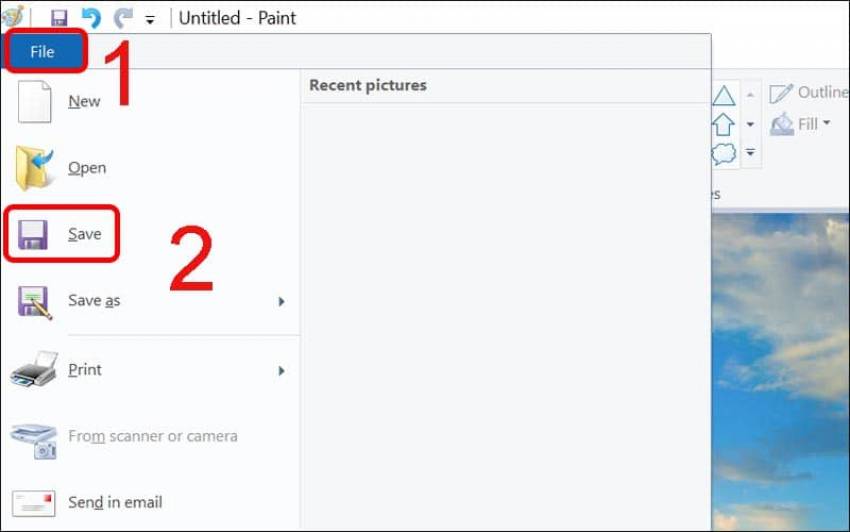
Task: Expand the shapes gallery with the More arrow
Action: pyautogui.click(x=750, y=153)
